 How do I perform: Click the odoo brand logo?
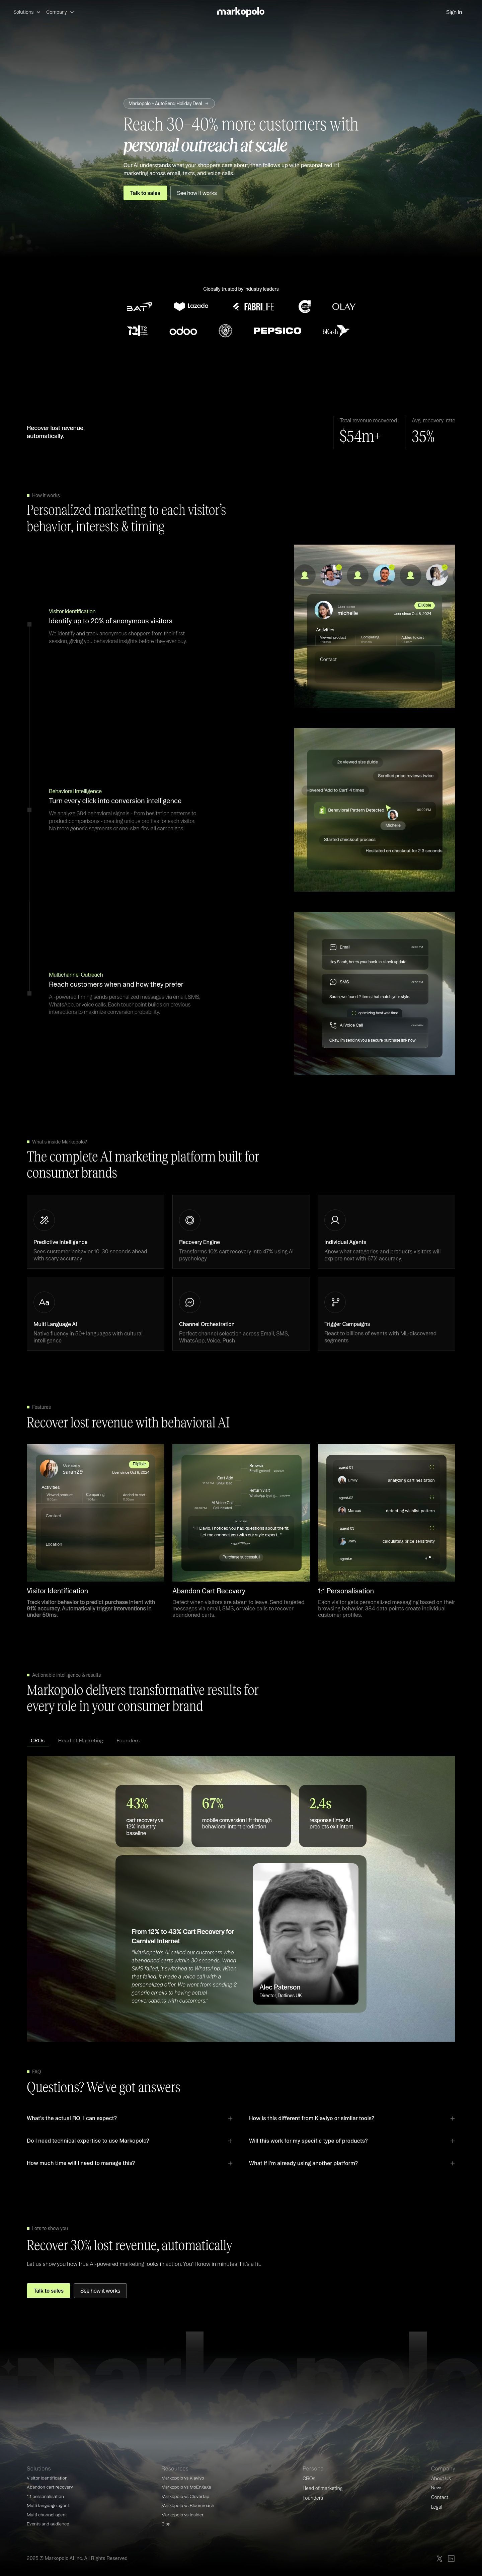[x=183, y=331]
